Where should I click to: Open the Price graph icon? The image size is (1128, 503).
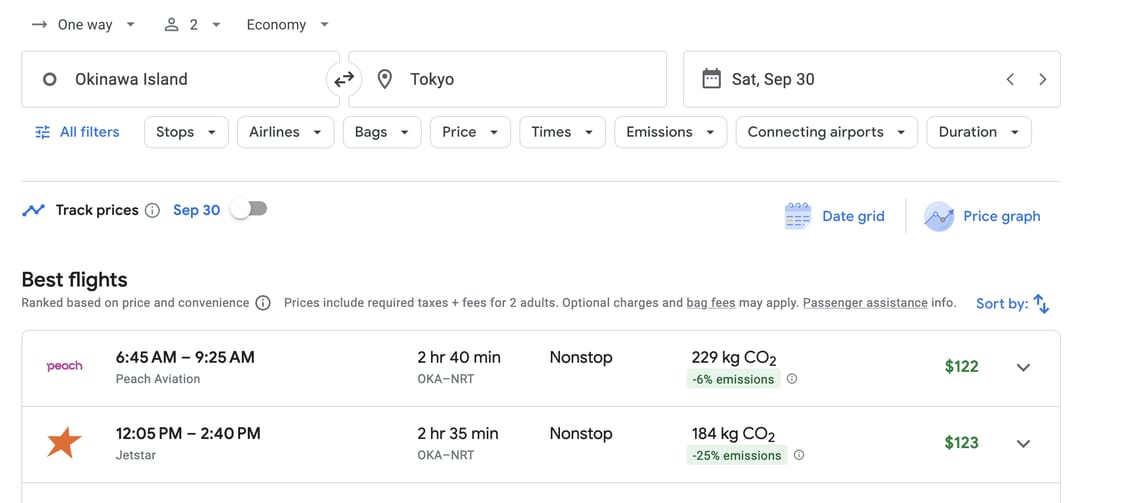938,216
